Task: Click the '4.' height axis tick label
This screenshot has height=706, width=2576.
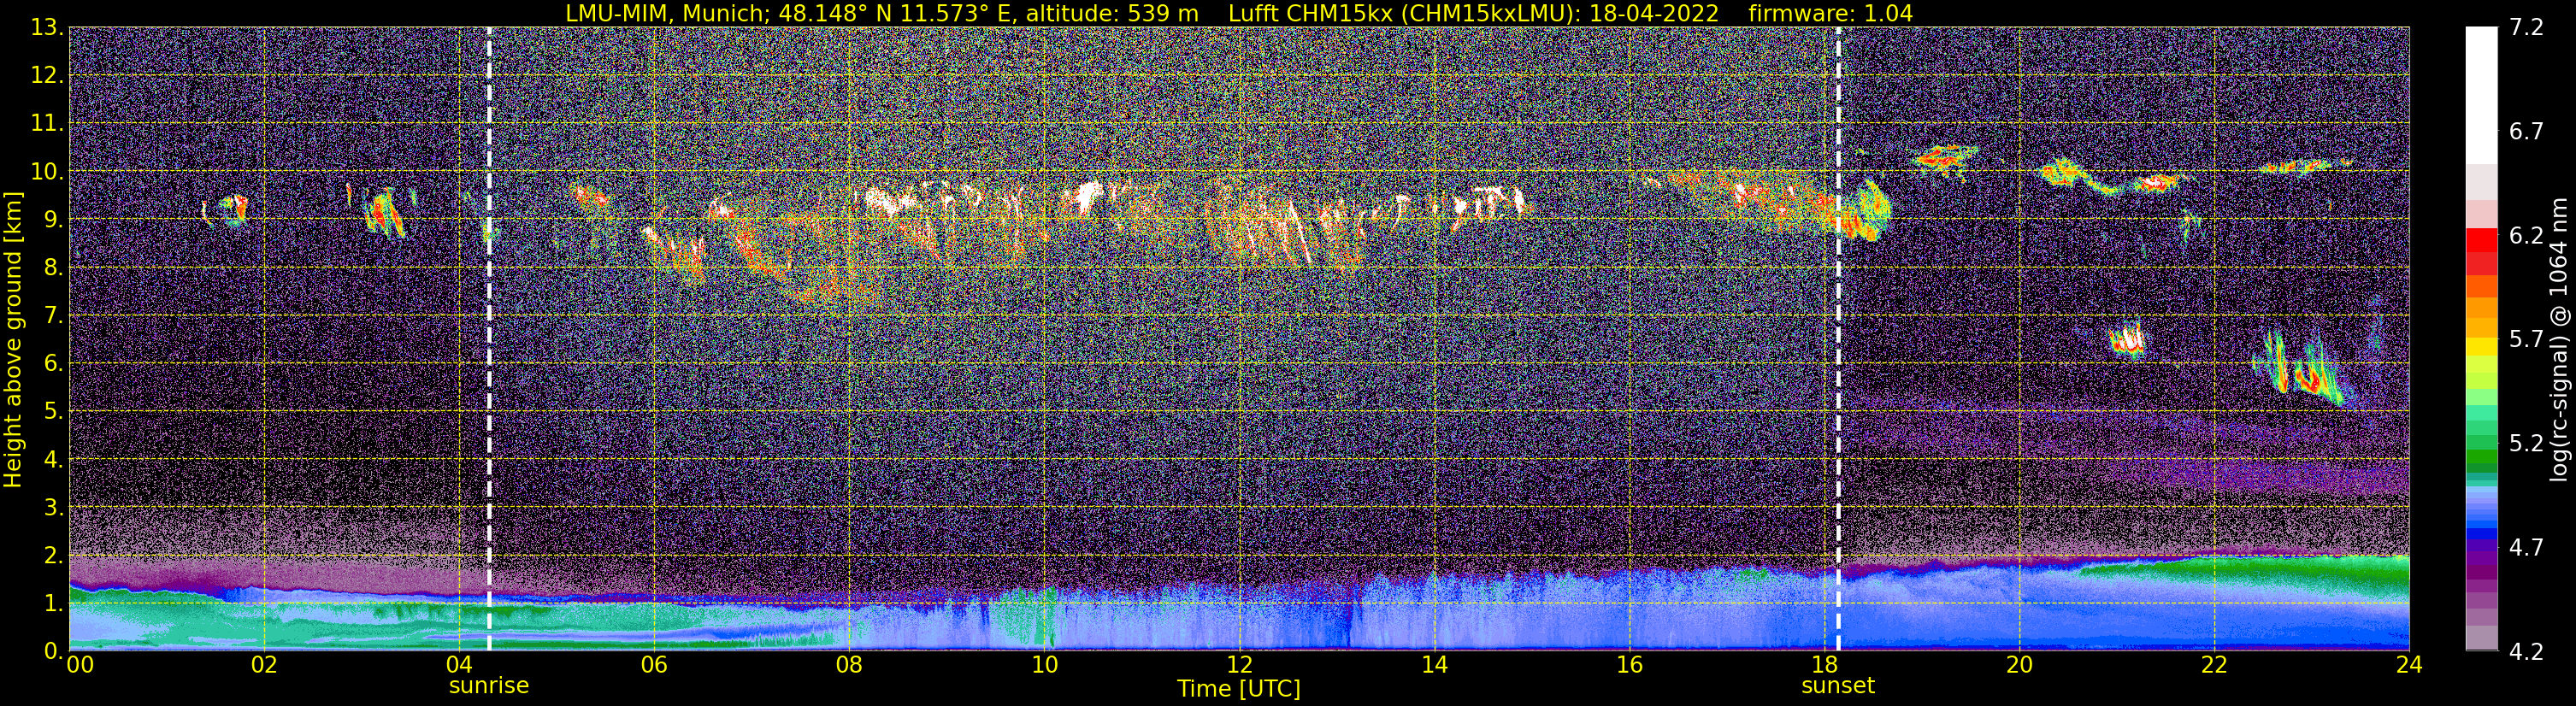Action: tap(53, 460)
